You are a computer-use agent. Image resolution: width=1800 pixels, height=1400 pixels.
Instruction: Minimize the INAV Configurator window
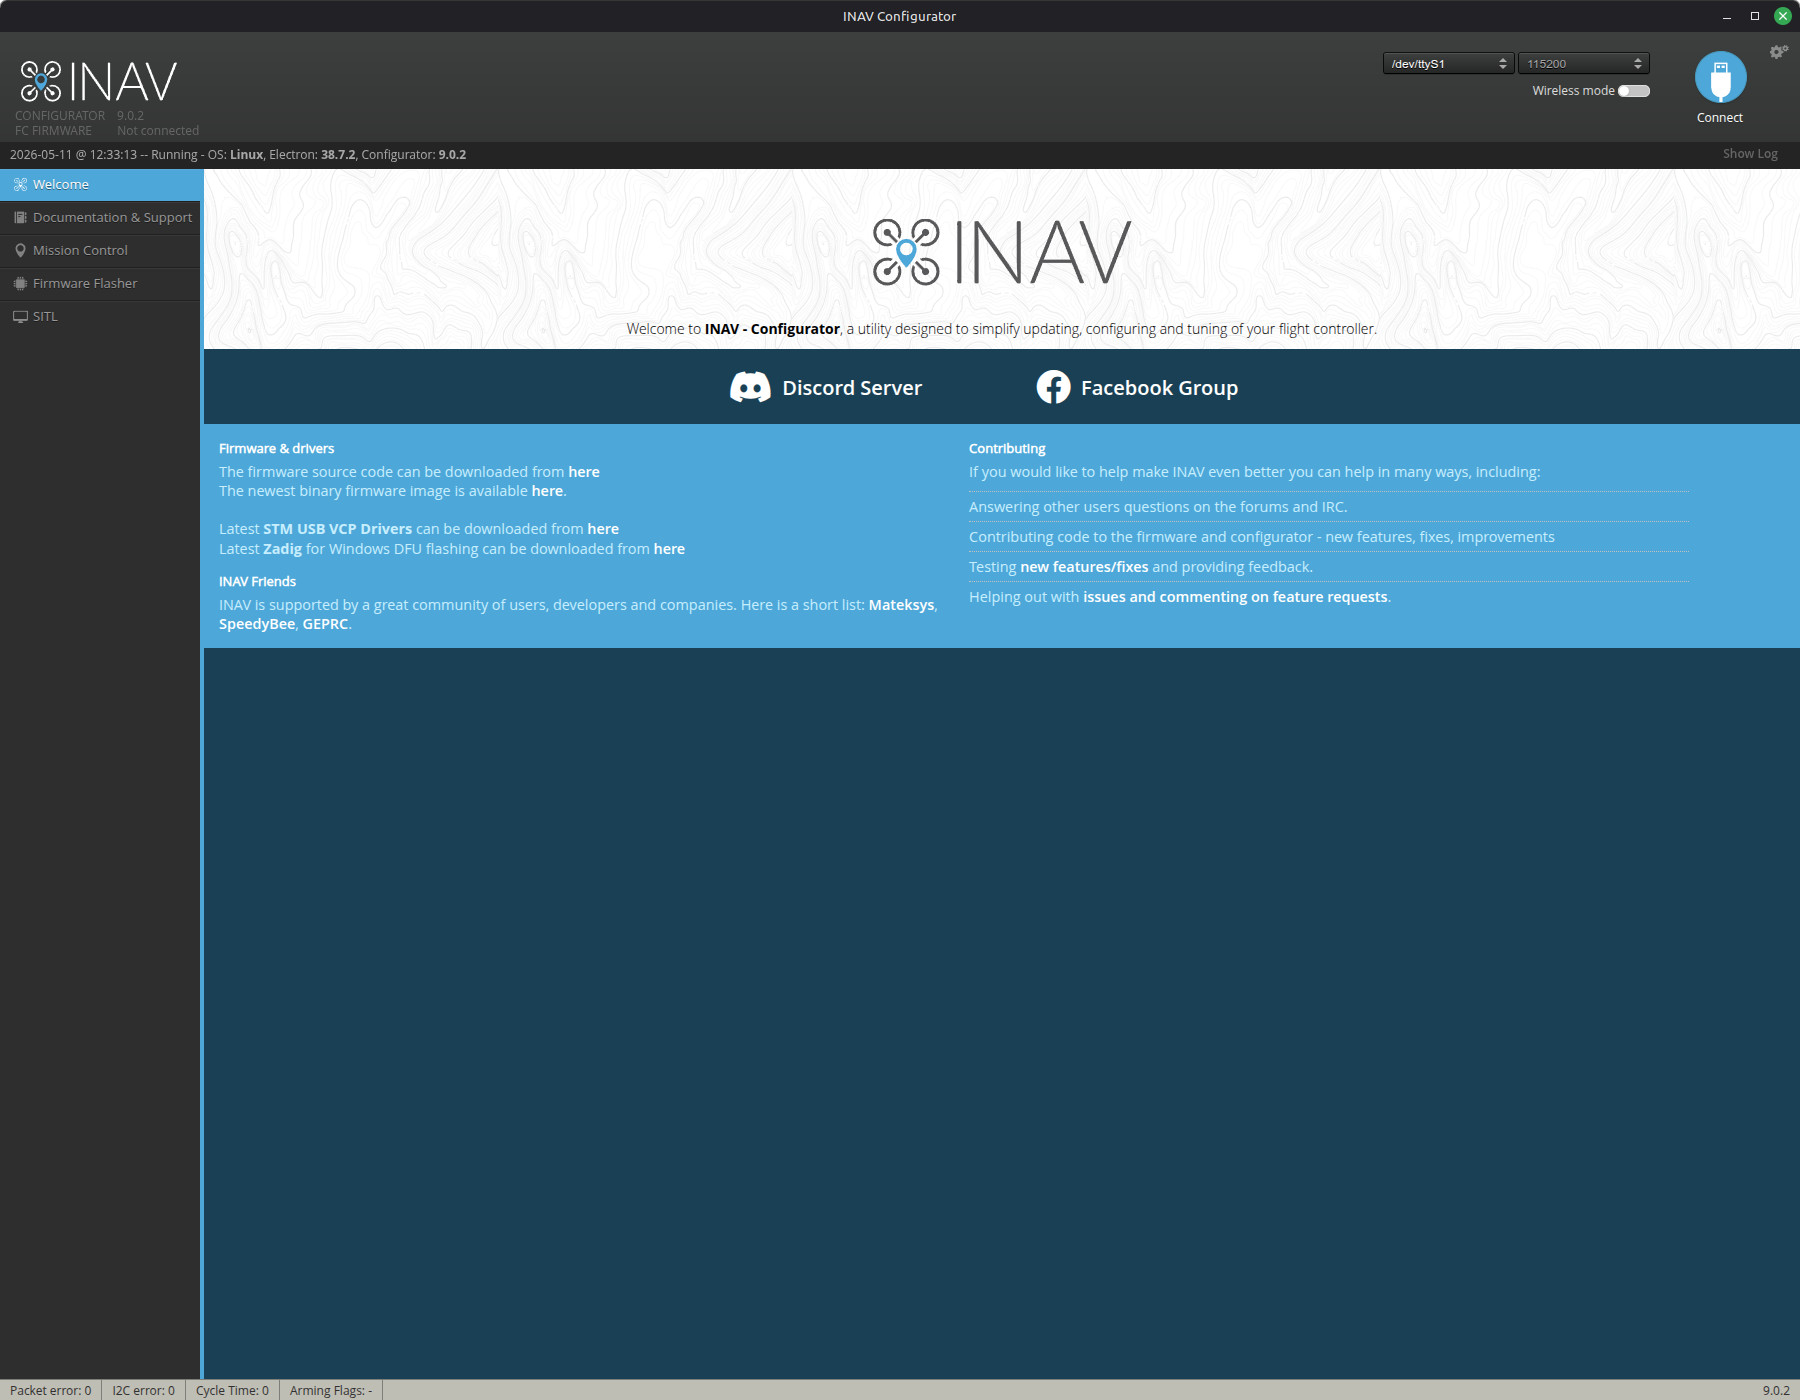coord(1726,16)
